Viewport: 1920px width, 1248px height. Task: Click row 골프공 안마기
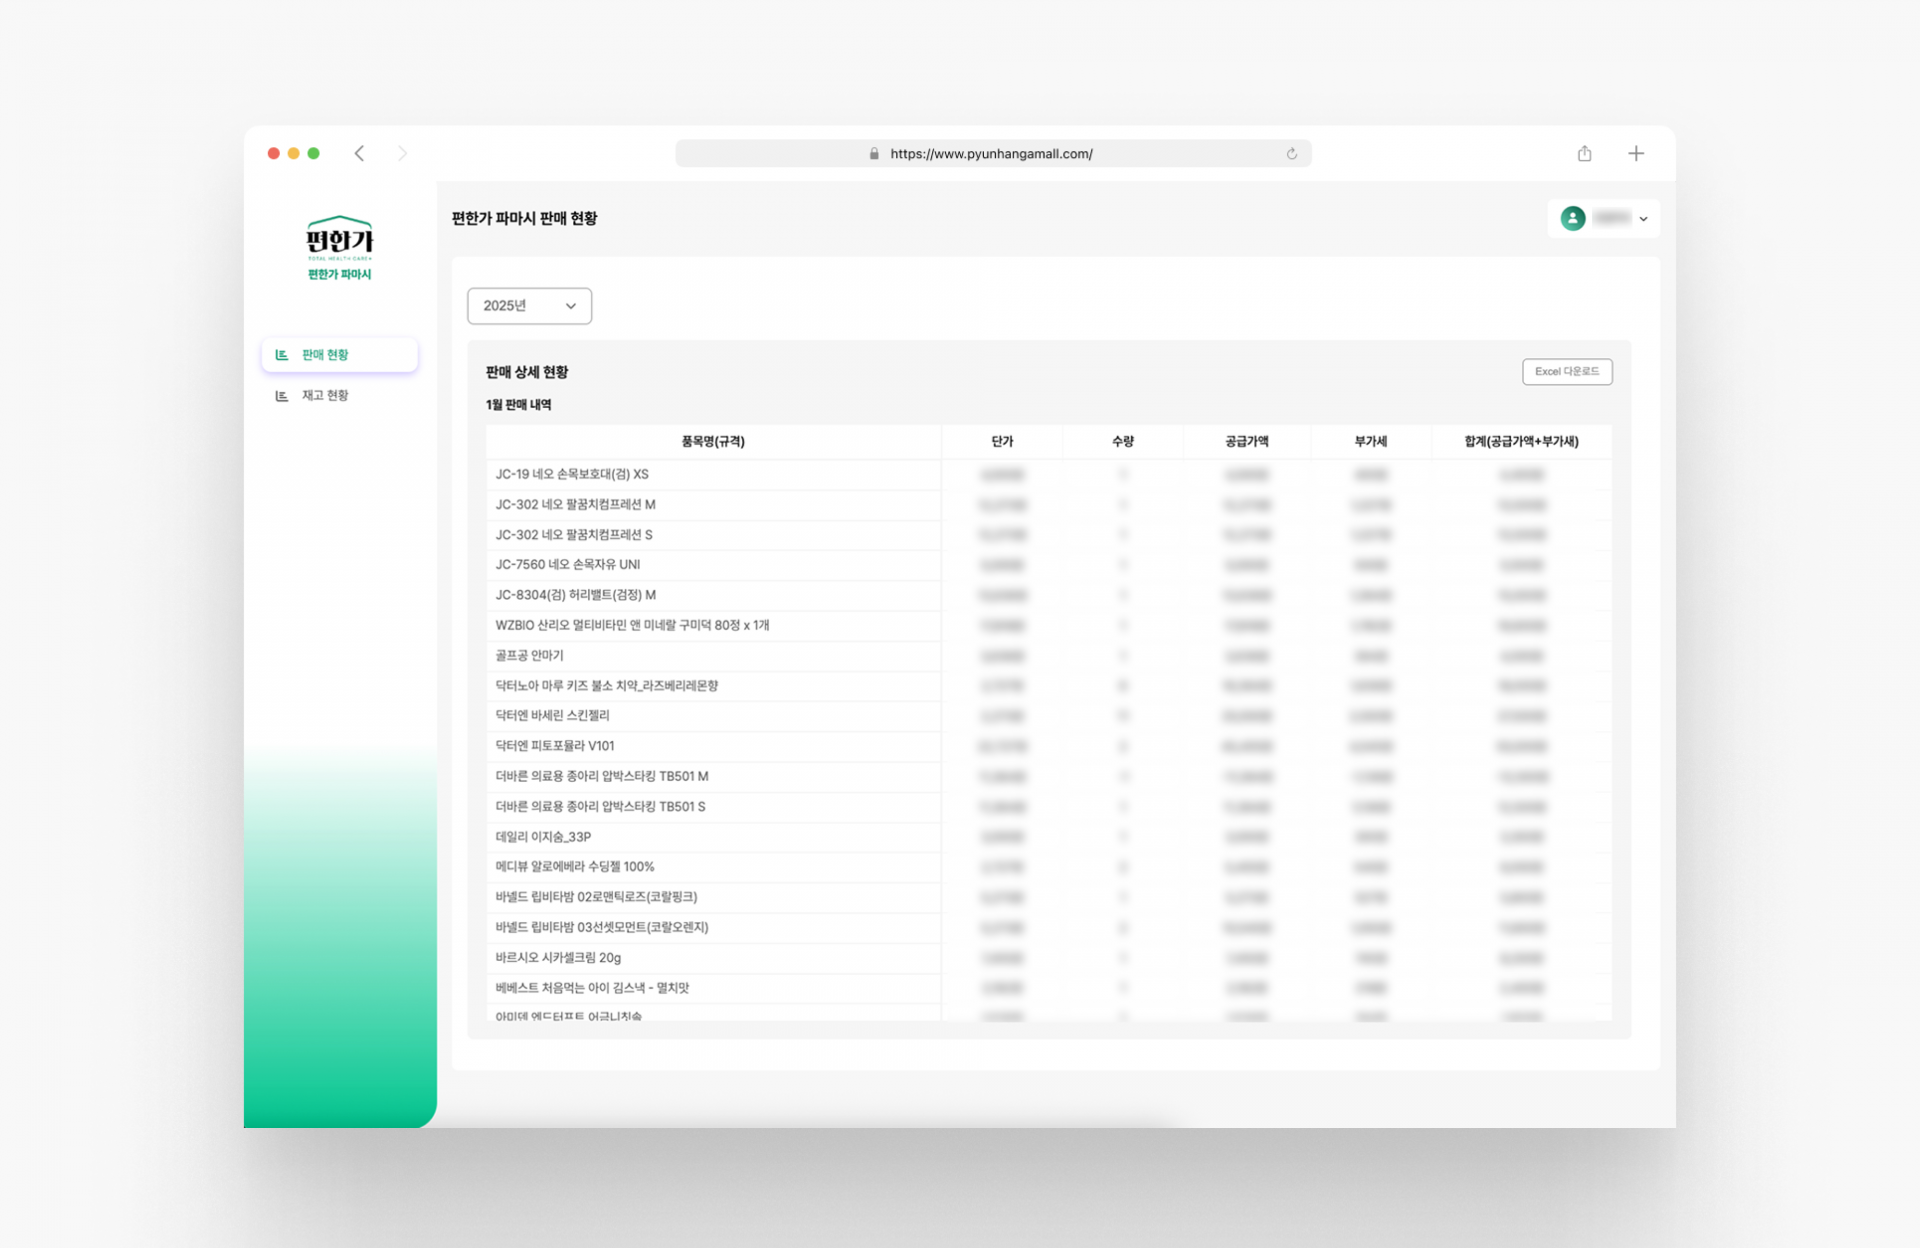click(1048, 656)
